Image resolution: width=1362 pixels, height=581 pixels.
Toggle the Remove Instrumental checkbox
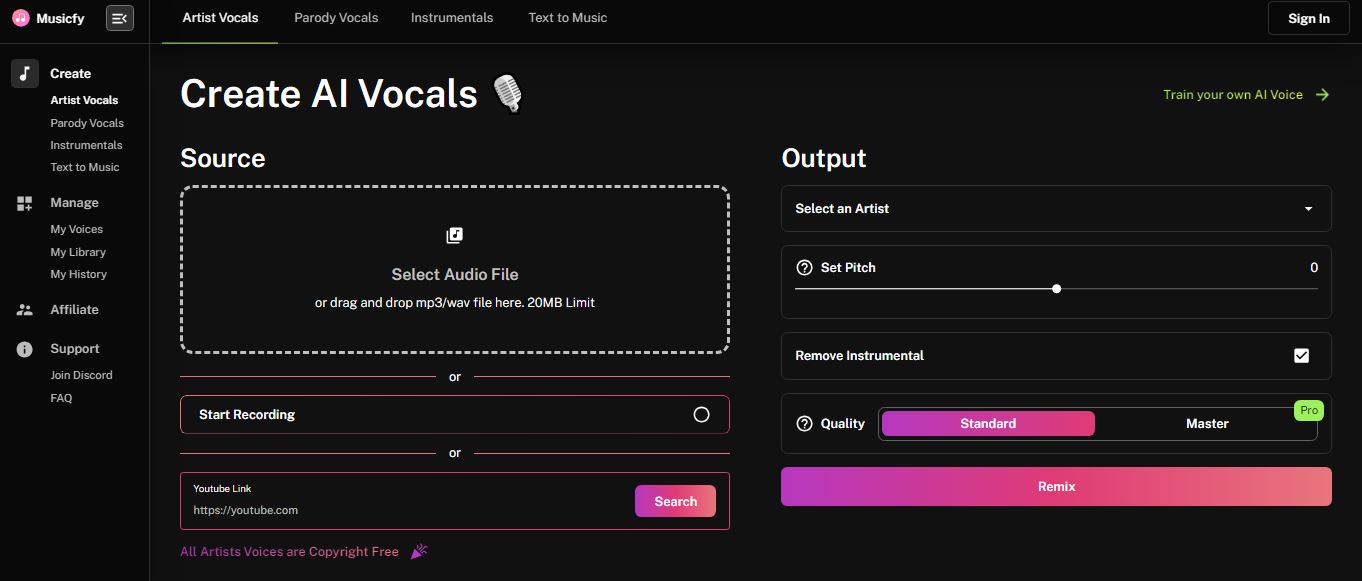pyautogui.click(x=1301, y=356)
